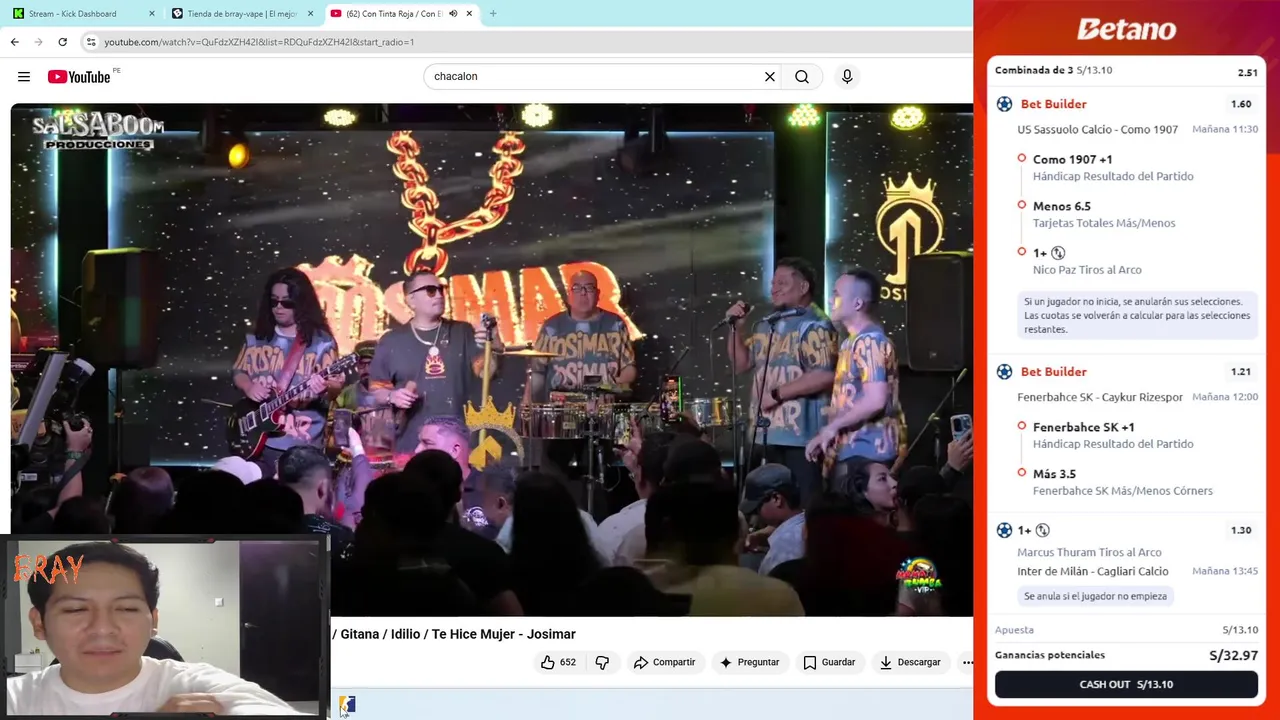Screen dimensions: 1280x720
Task: Click the Descargar button
Action: click(x=910, y=662)
